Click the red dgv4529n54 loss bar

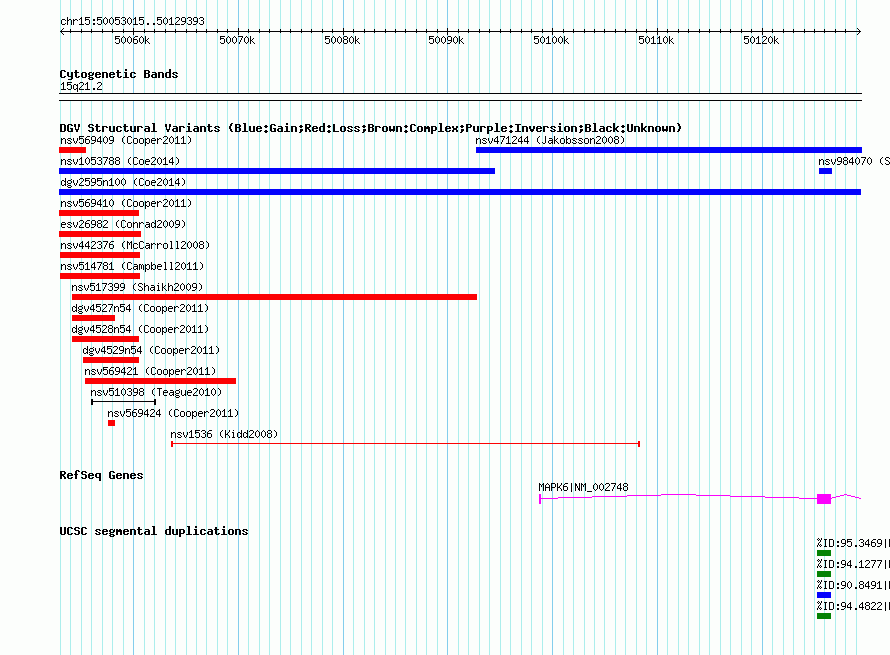[111, 360]
